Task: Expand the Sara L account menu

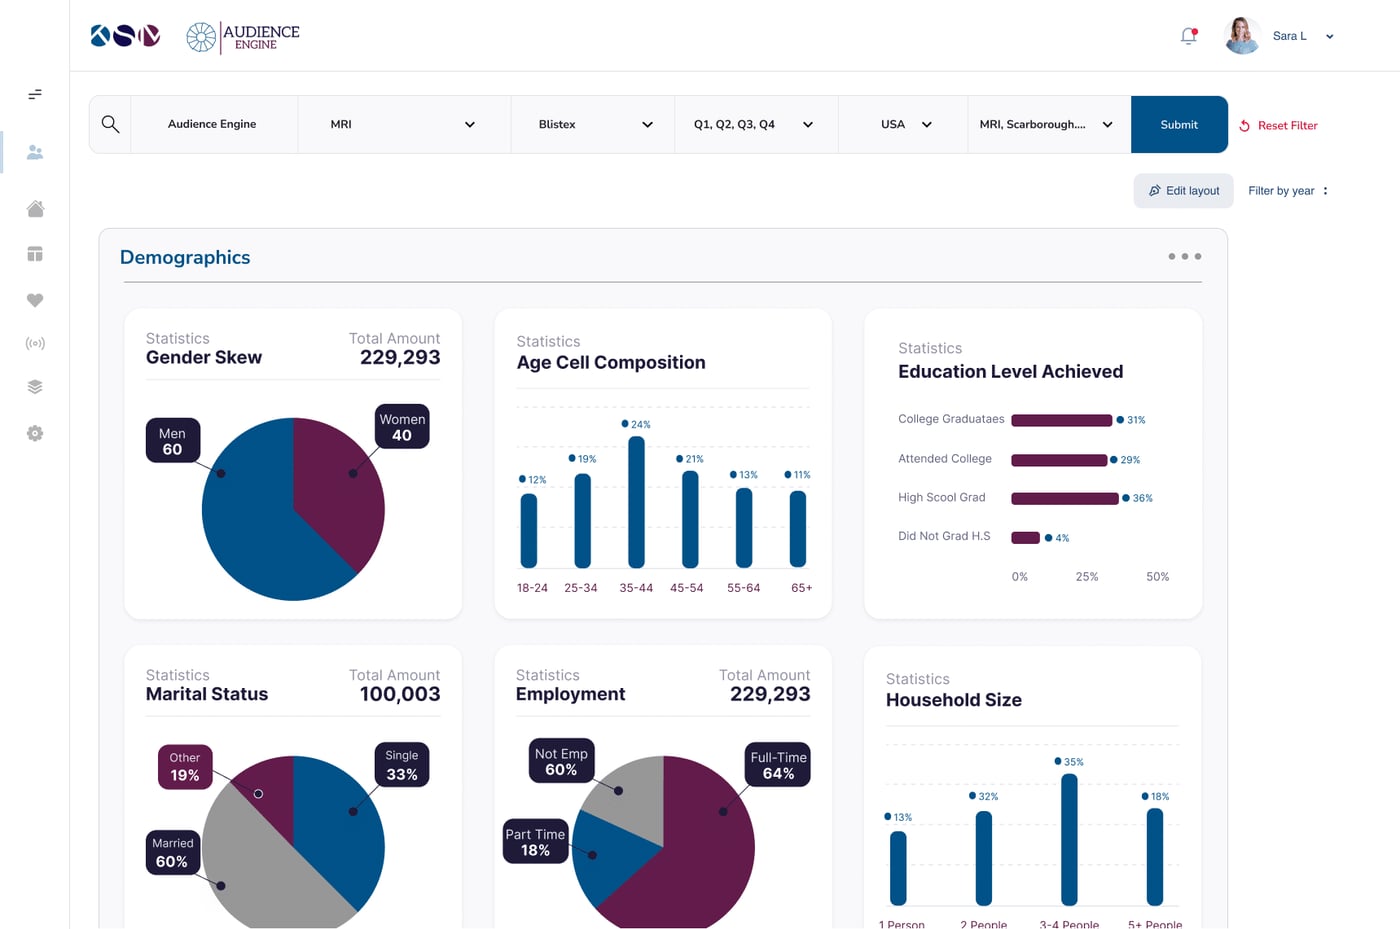Action: pyautogui.click(x=1330, y=37)
